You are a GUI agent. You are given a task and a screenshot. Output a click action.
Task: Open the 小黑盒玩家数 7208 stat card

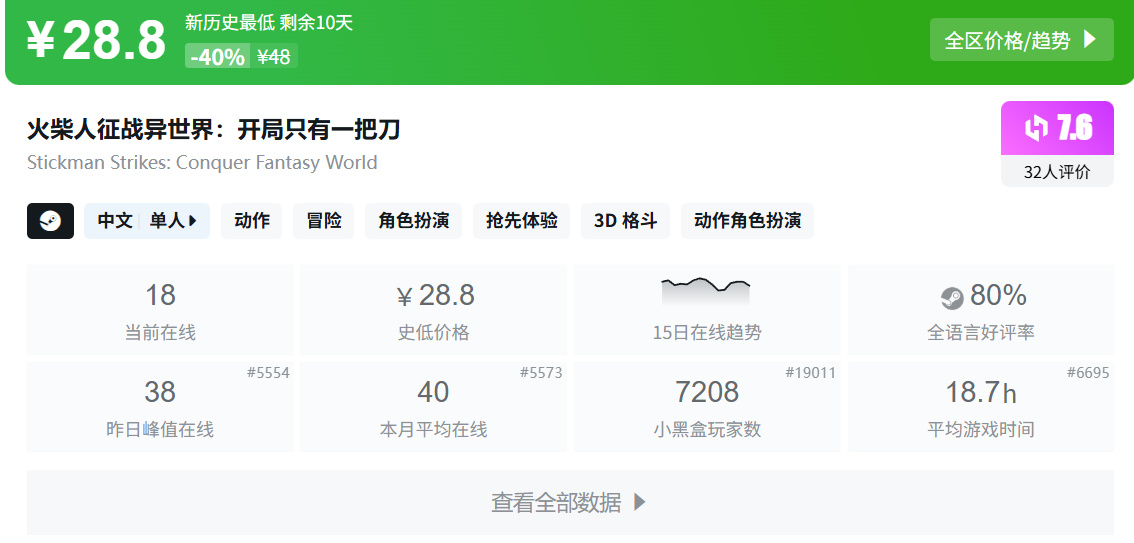707,407
